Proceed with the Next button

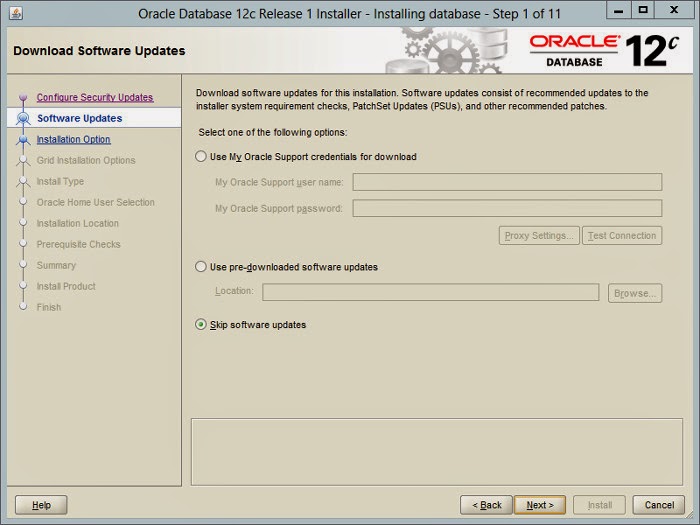[540, 505]
